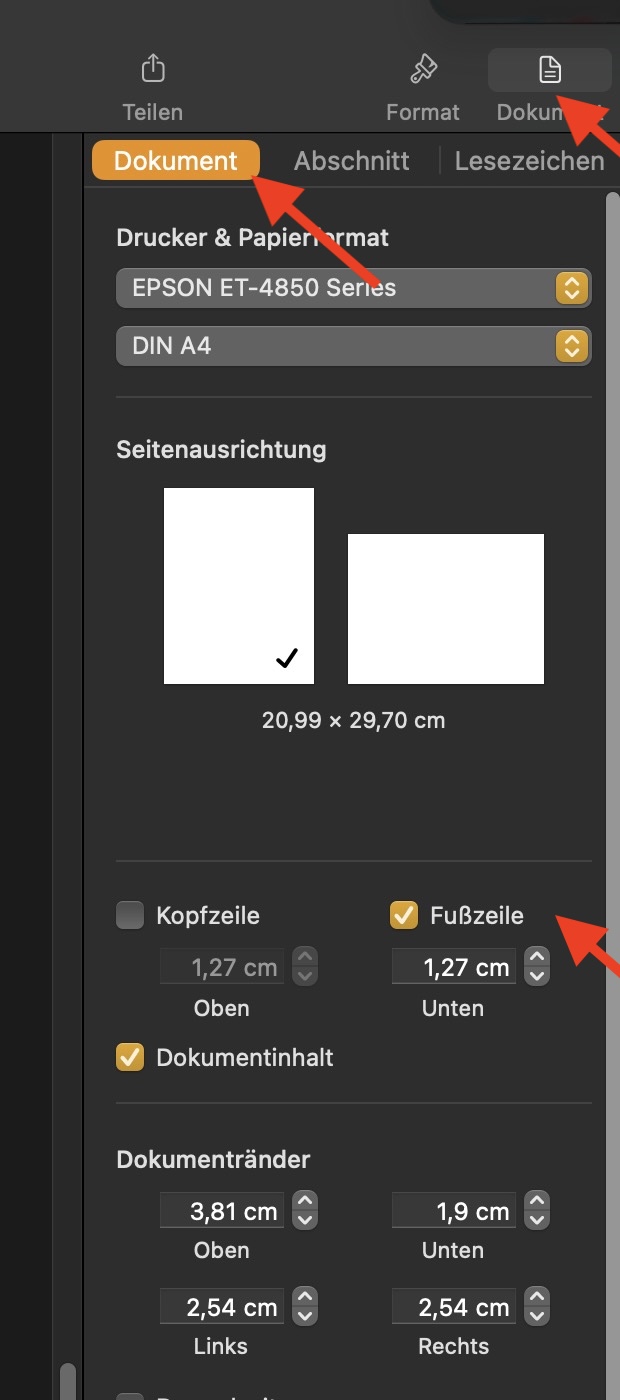The width and height of the screenshot is (620, 1400).
Task: Open the Format paintbrush panel
Action: pos(423,70)
